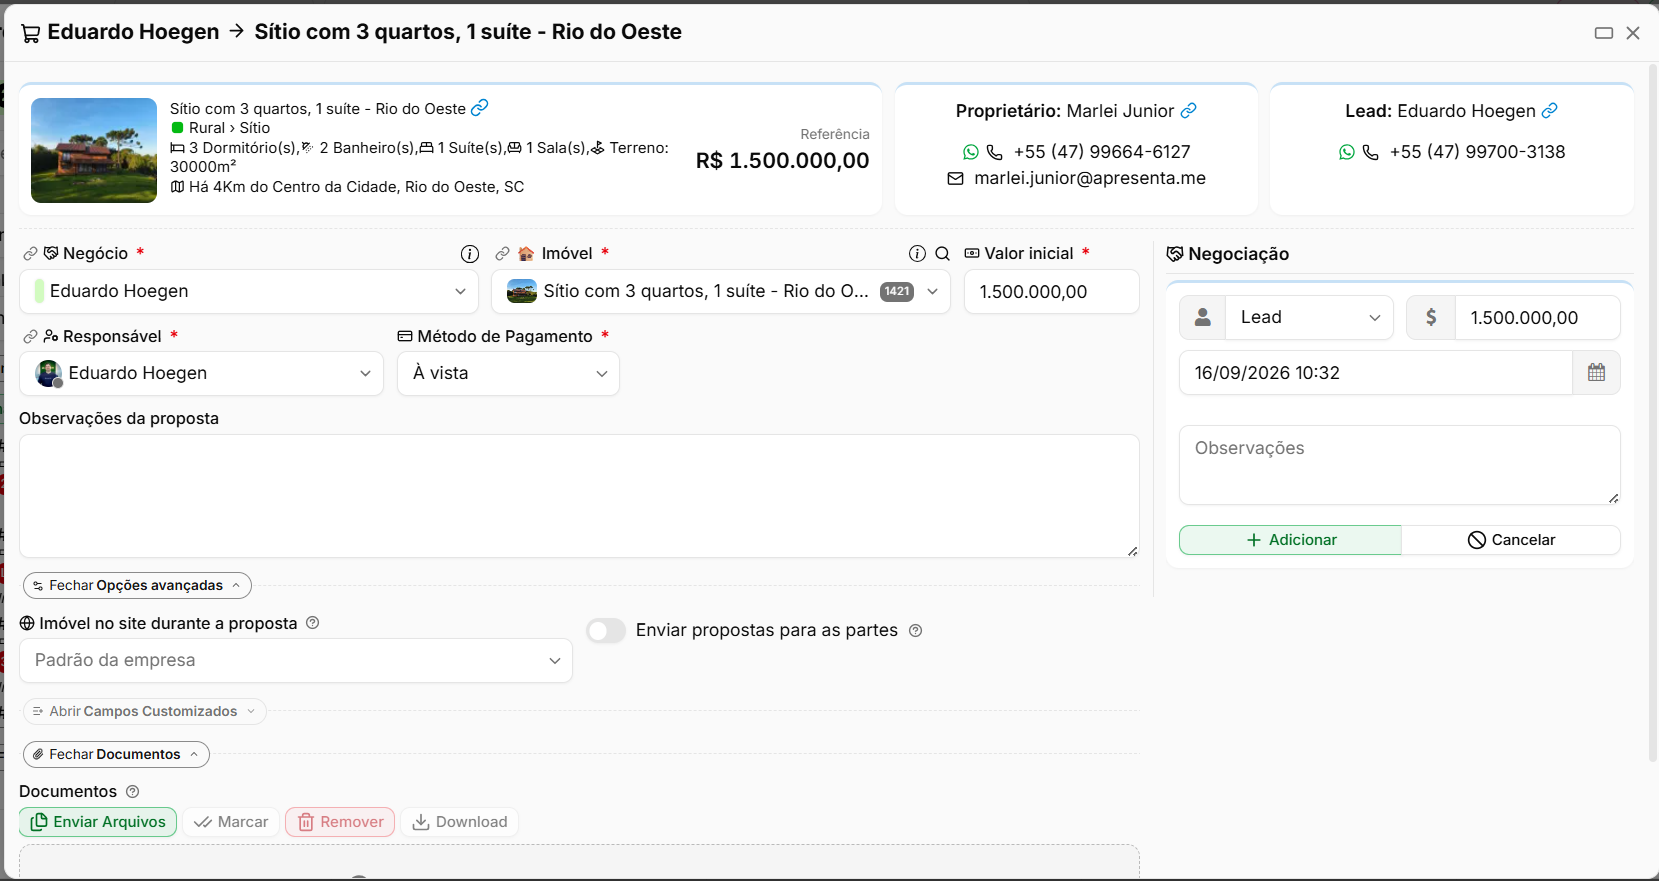Click the Observações text area in Negociação
Image resolution: width=1659 pixels, height=881 pixels.
[1400, 465]
